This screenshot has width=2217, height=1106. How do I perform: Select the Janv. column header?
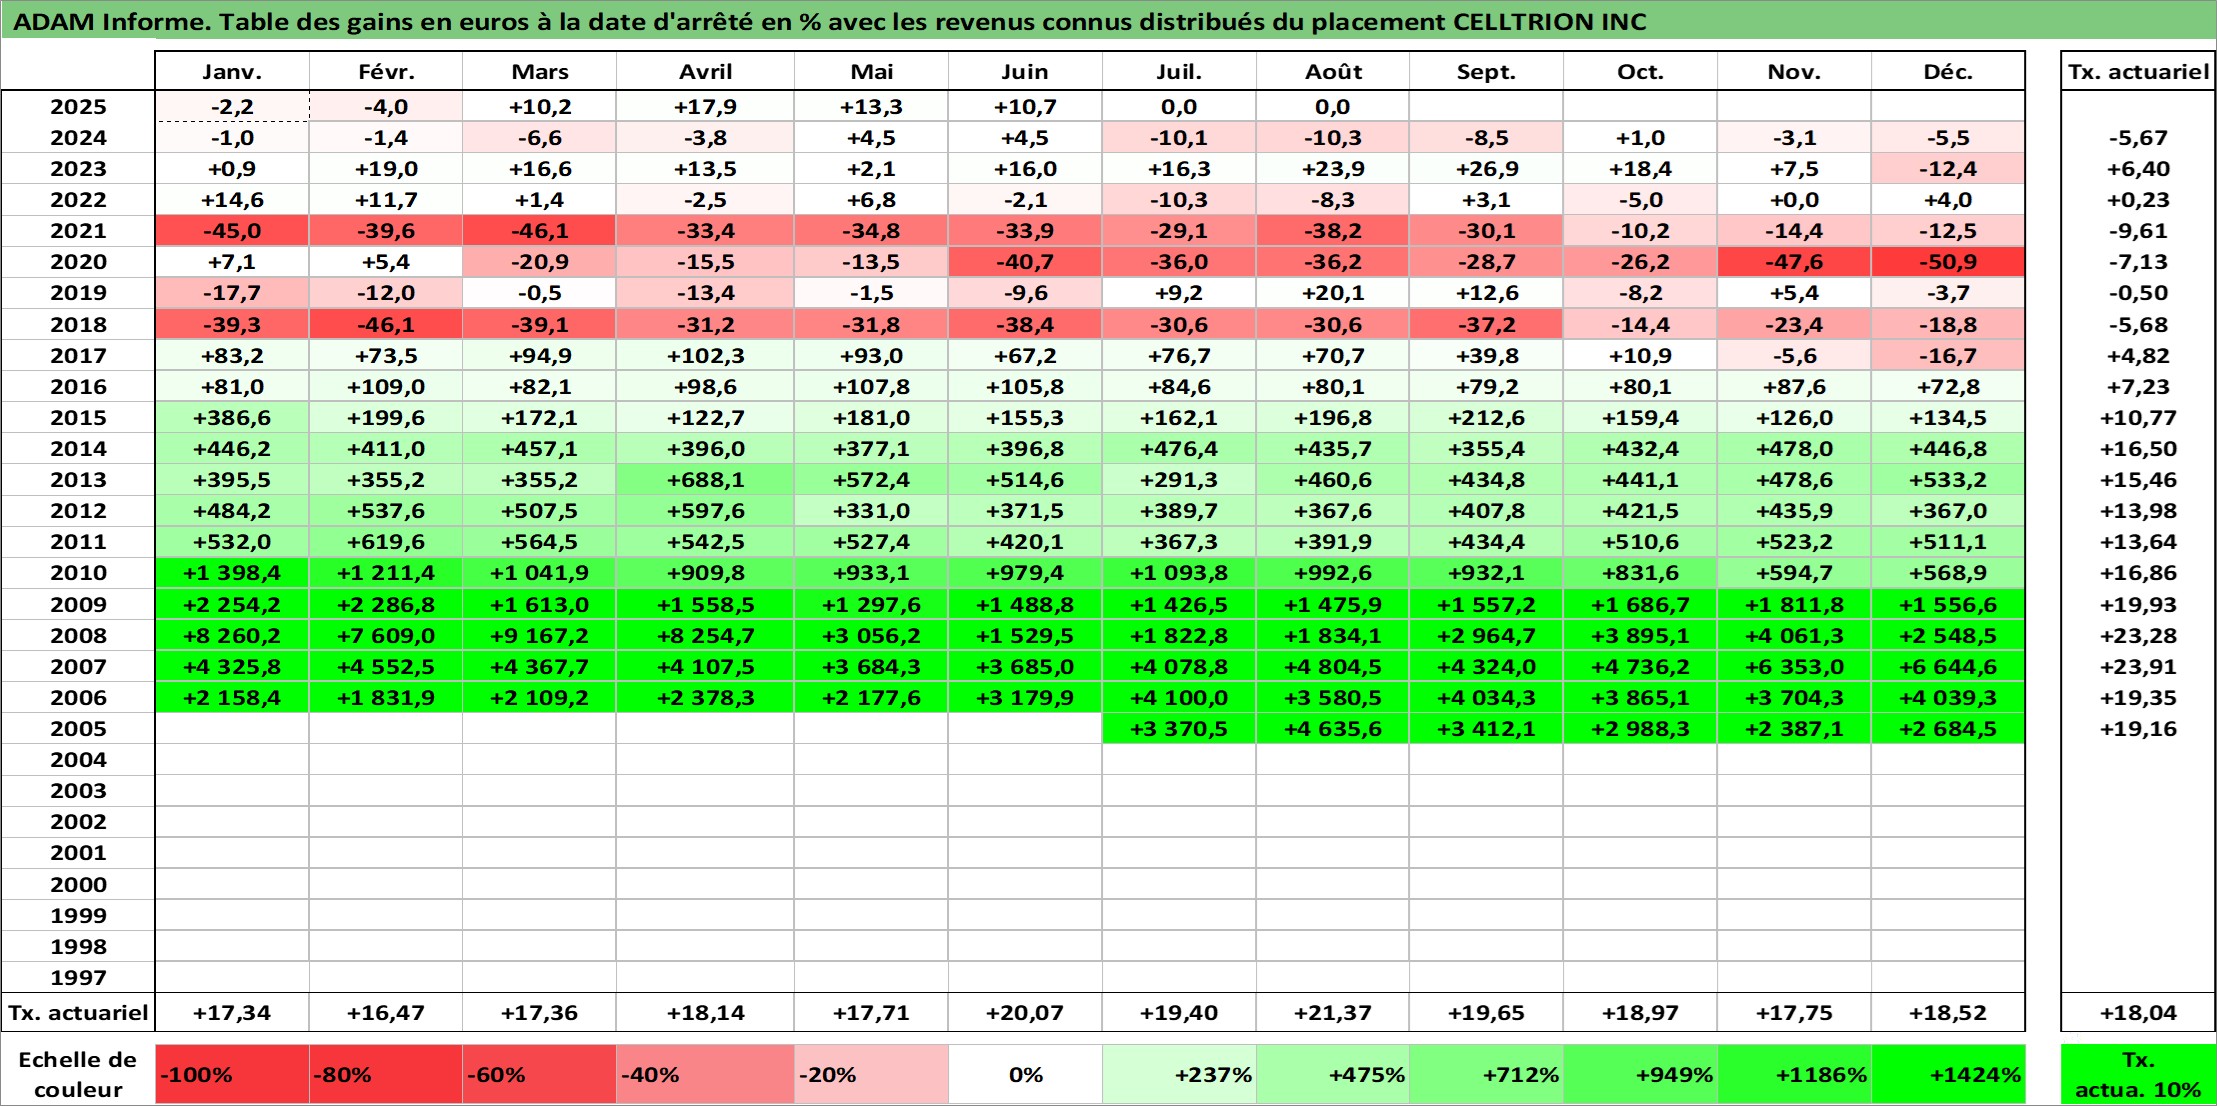point(232,71)
